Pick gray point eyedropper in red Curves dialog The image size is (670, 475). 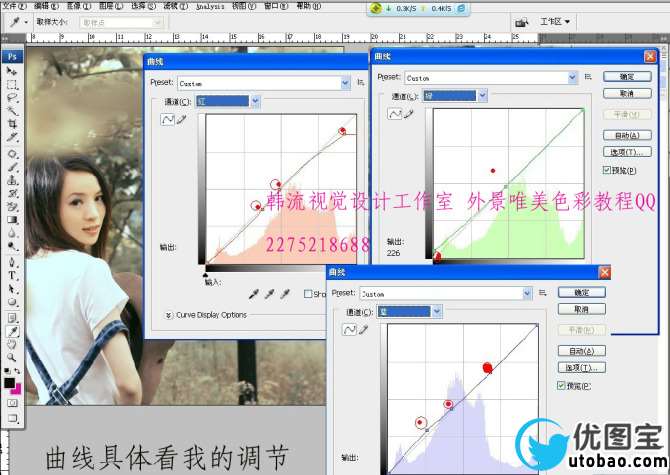(270, 294)
